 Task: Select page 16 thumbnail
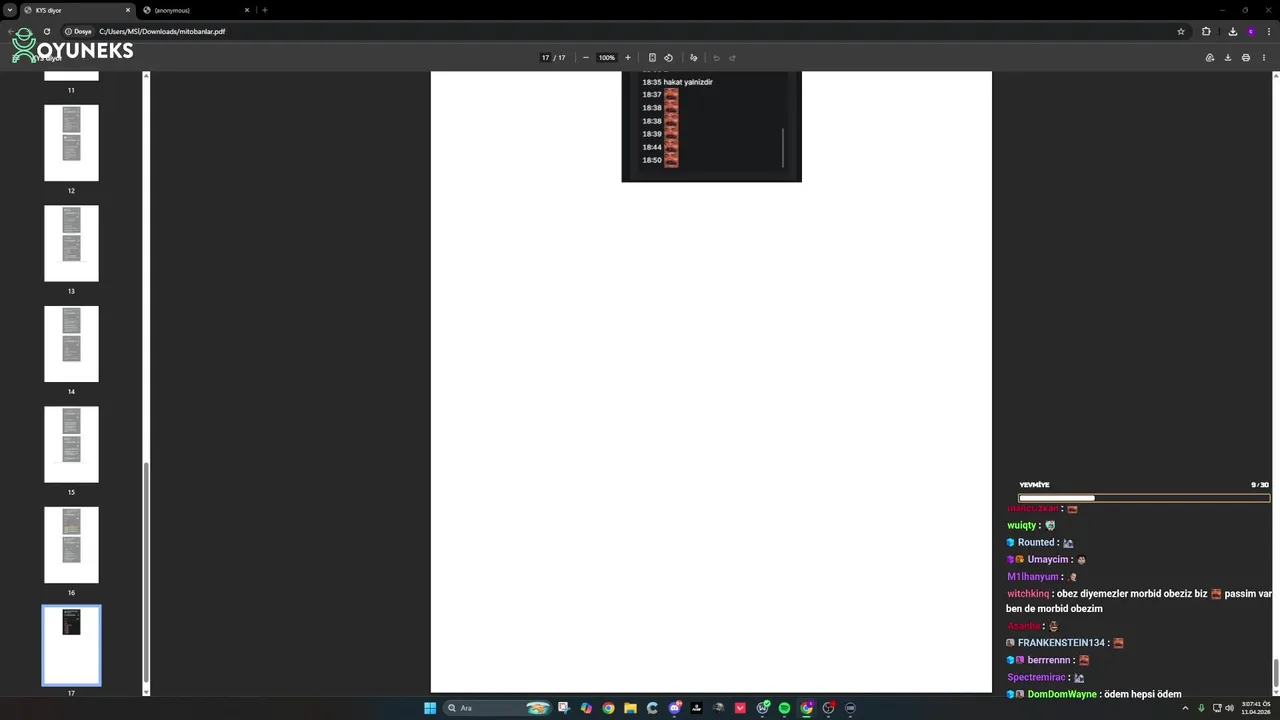point(71,545)
